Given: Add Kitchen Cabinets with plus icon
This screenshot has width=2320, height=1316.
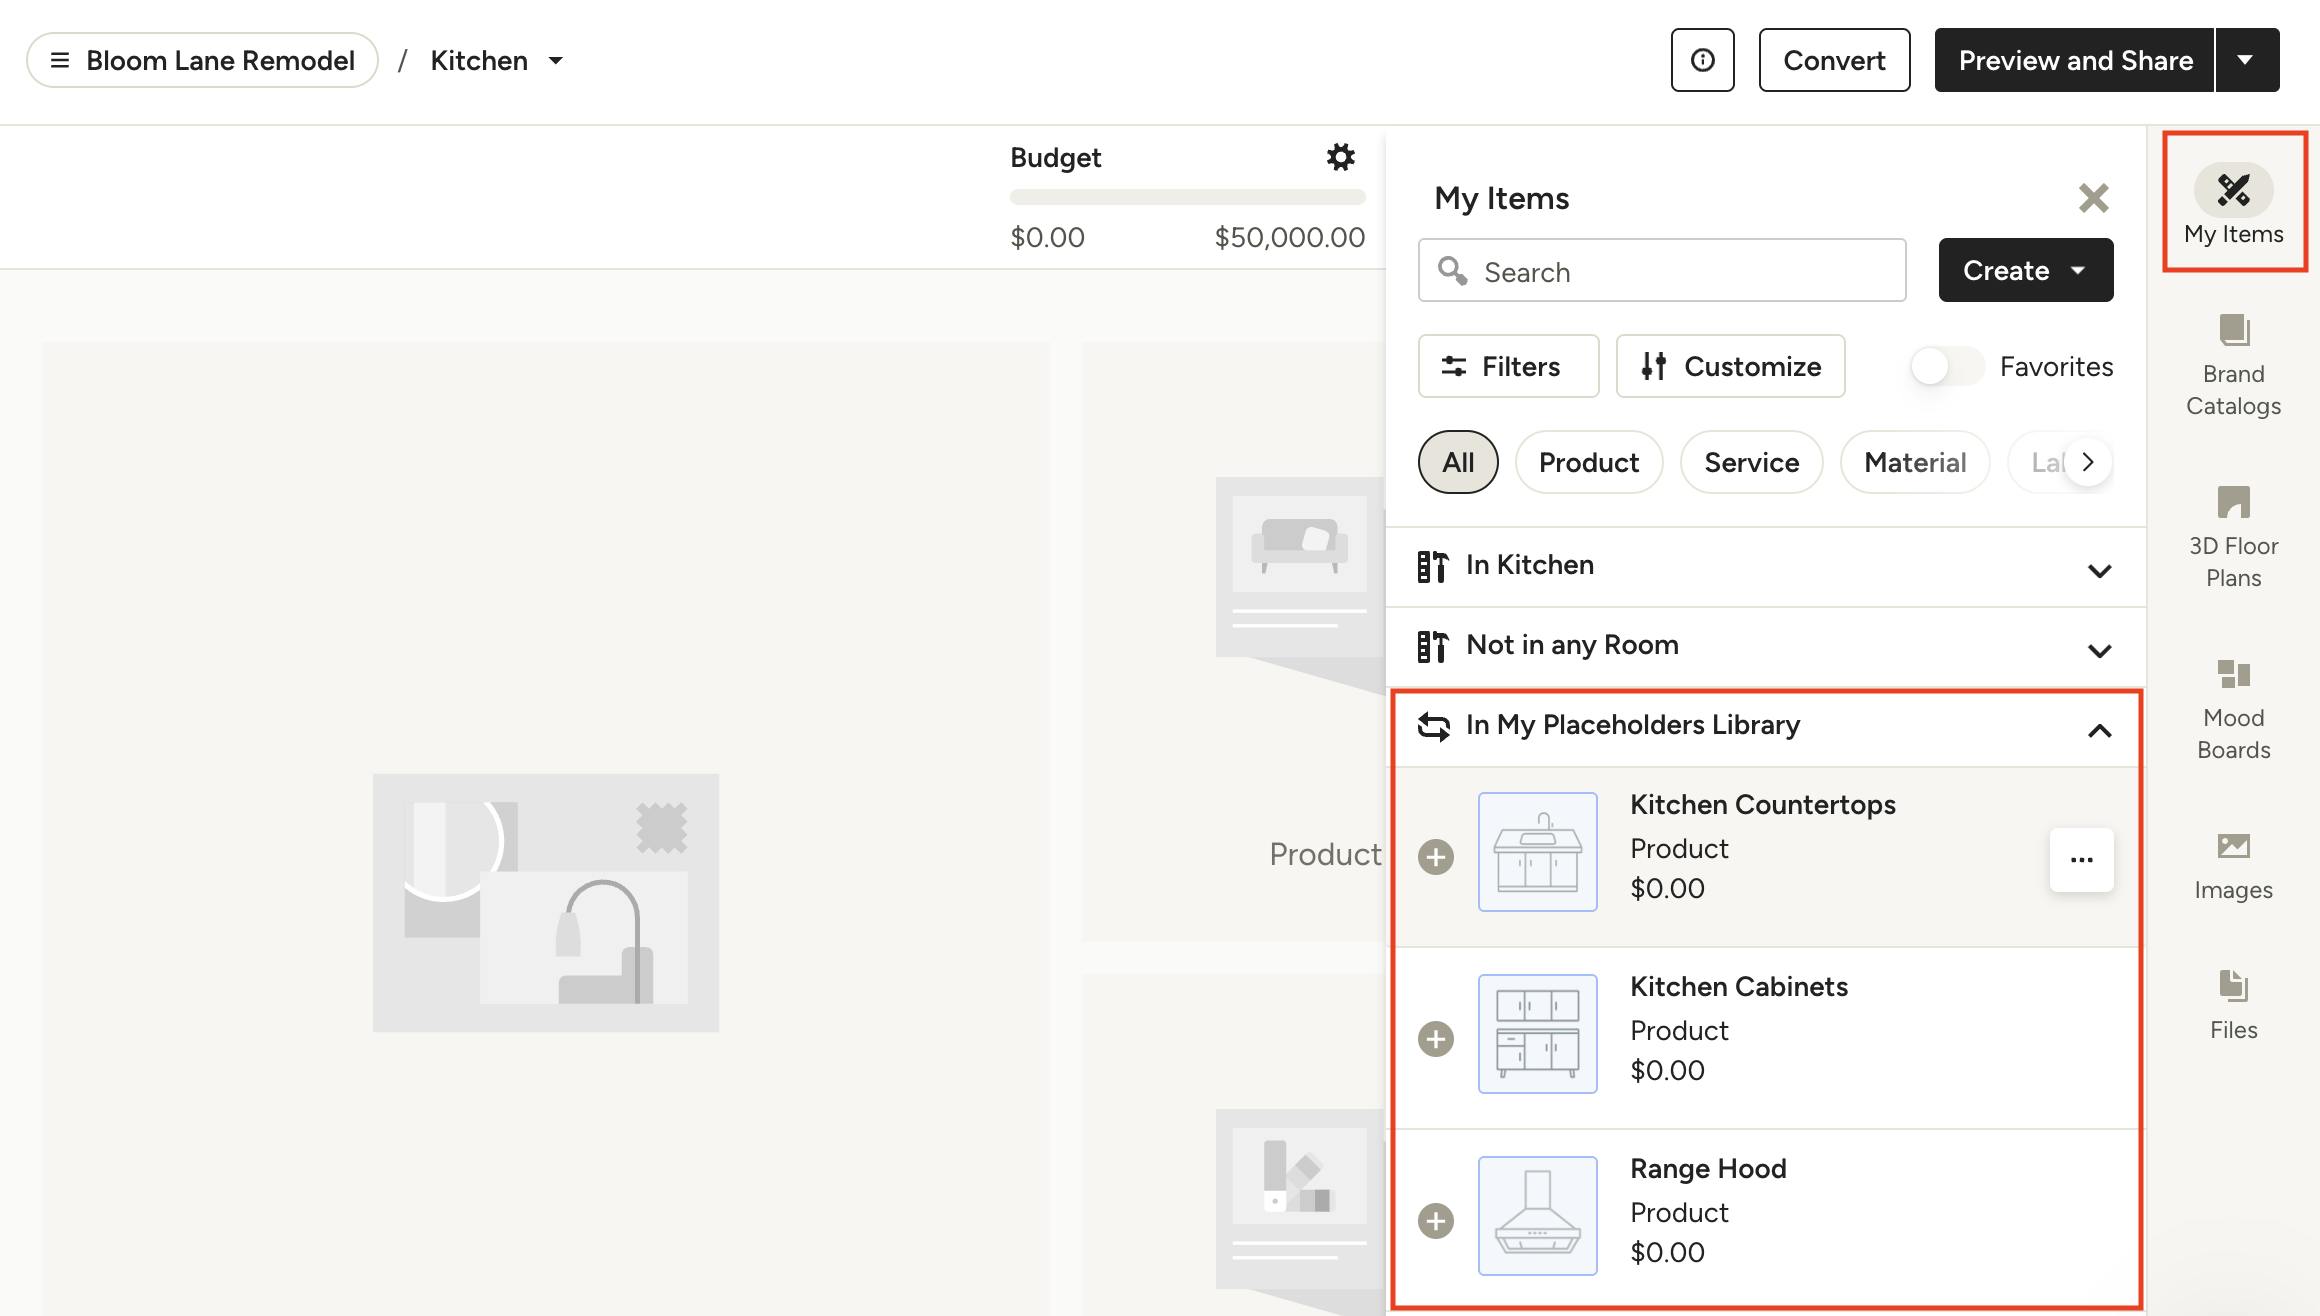Looking at the screenshot, I should click(x=1436, y=1039).
